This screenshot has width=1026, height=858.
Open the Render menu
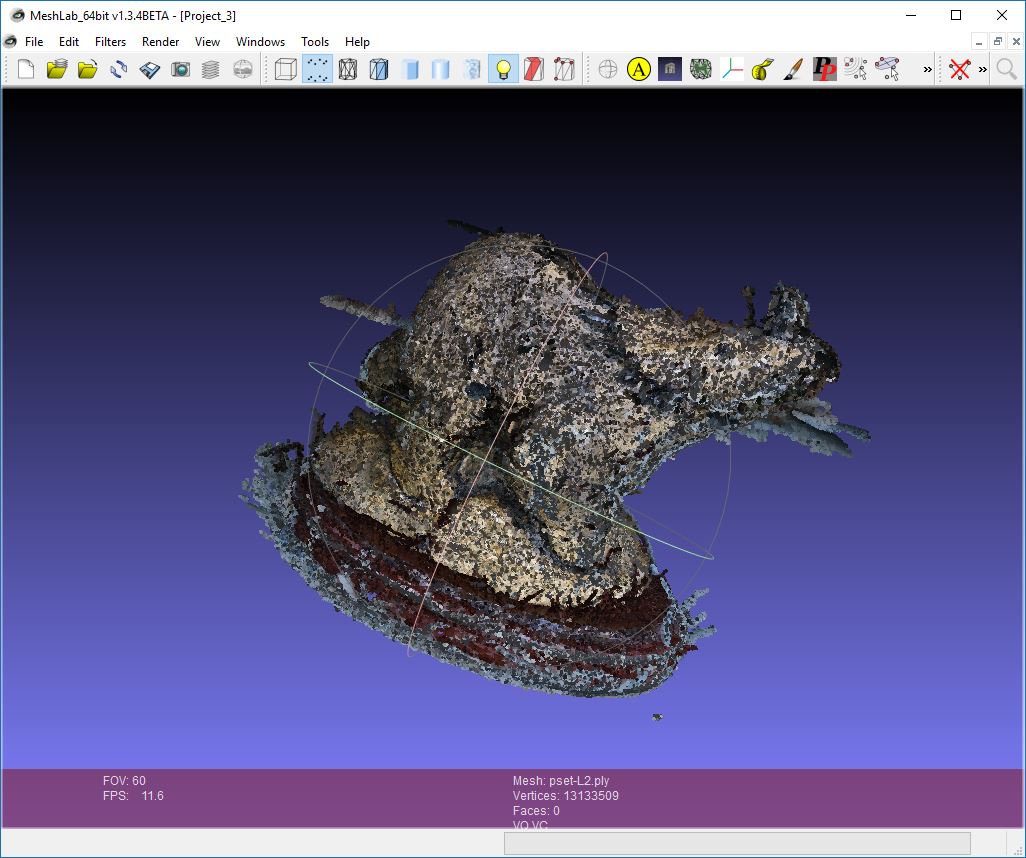[x=160, y=42]
